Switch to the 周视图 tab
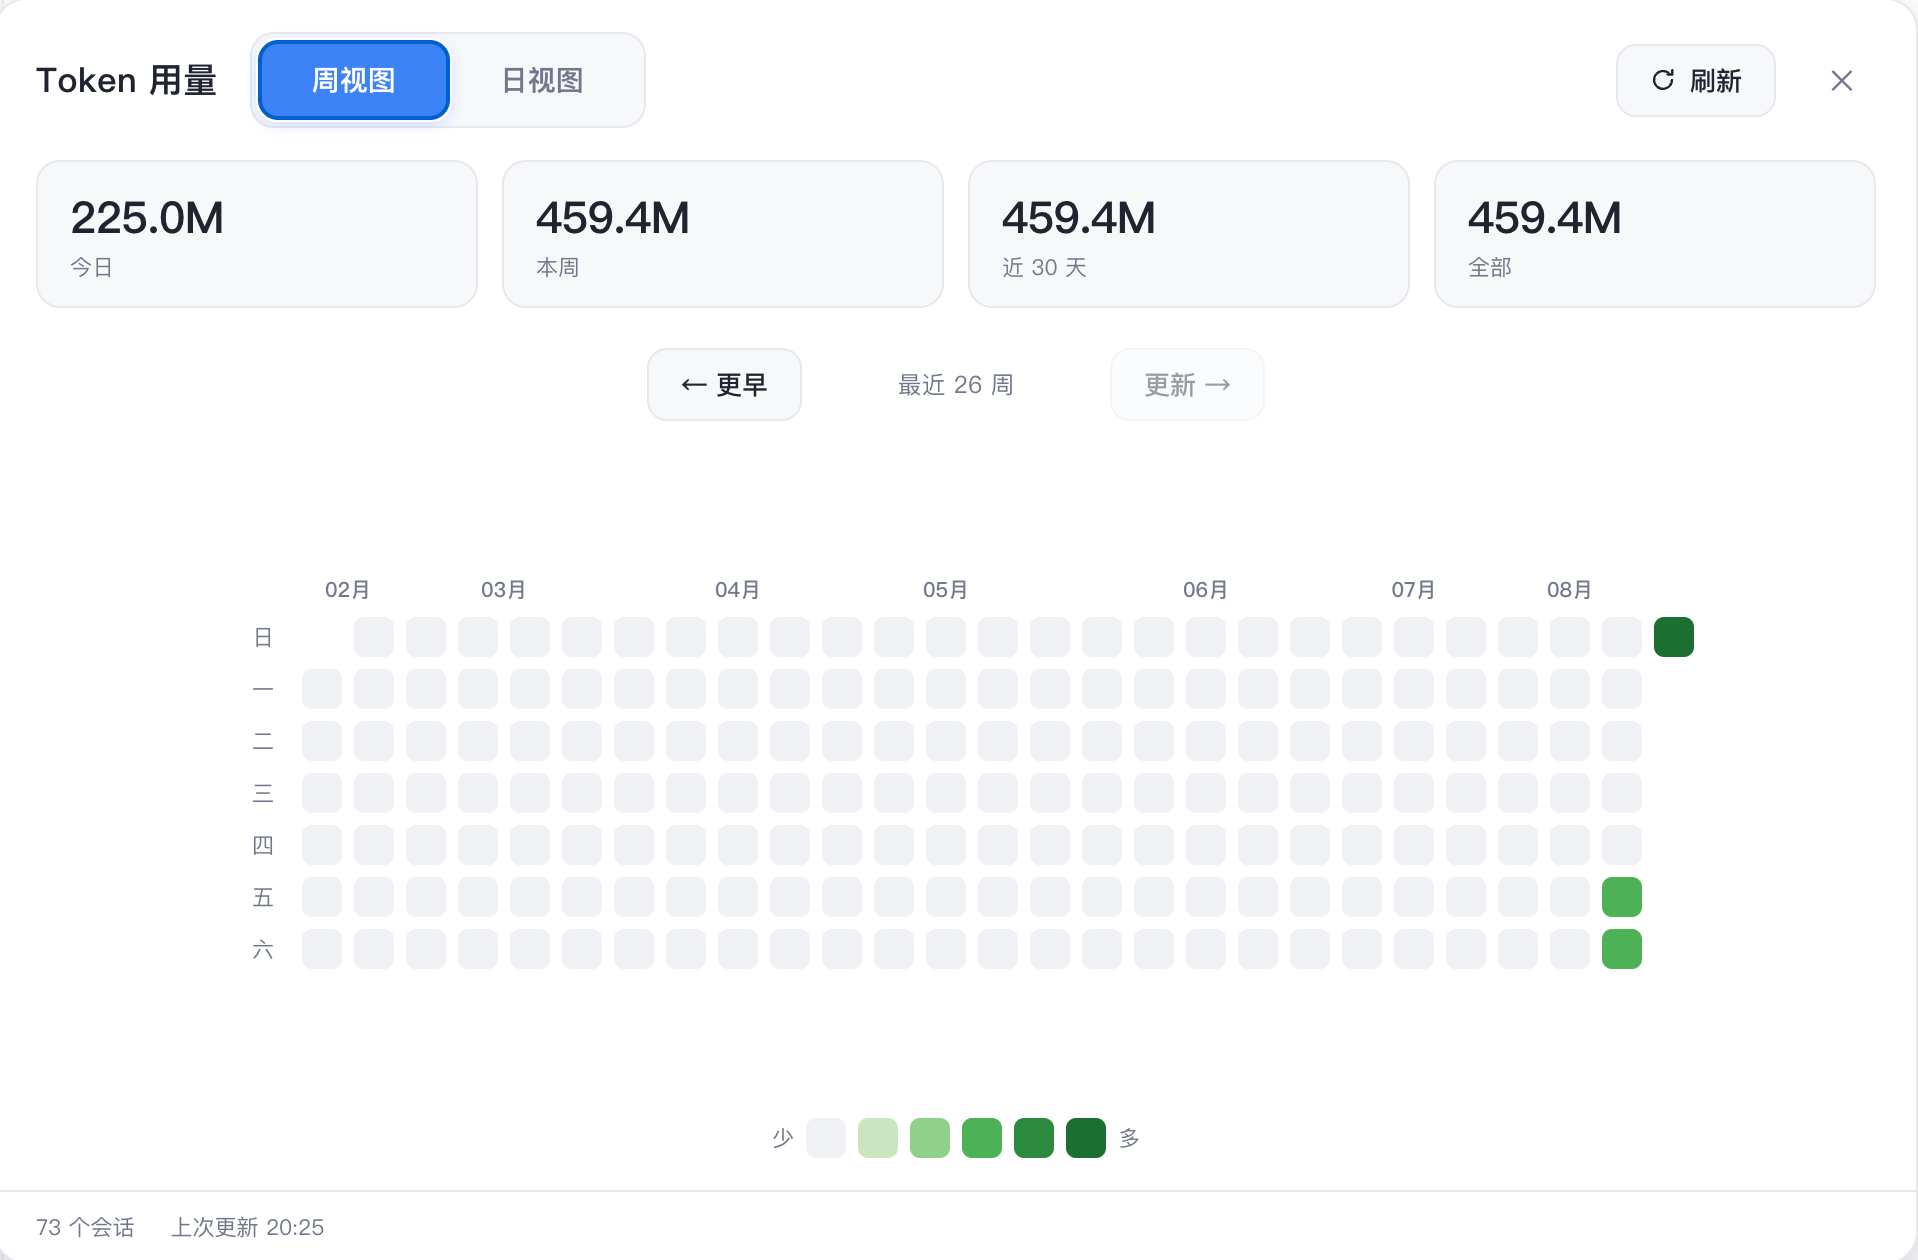This screenshot has height=1260, width=1918. point(354,80)
